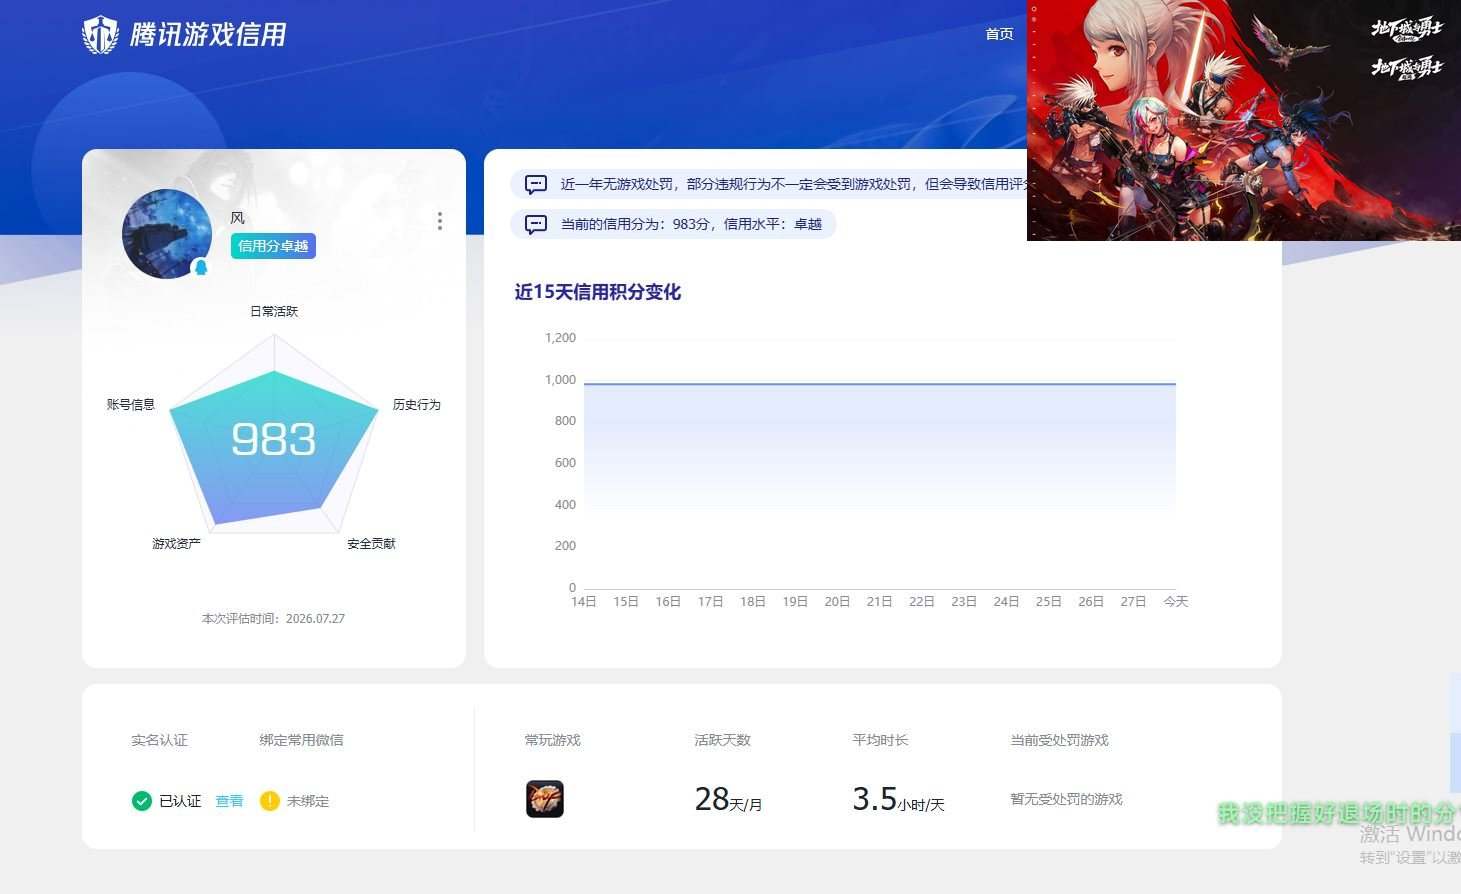Click the 账号信息 radar label
Image resolution: width=1461 pixels, height=894 pixels.
click(131, 404)
